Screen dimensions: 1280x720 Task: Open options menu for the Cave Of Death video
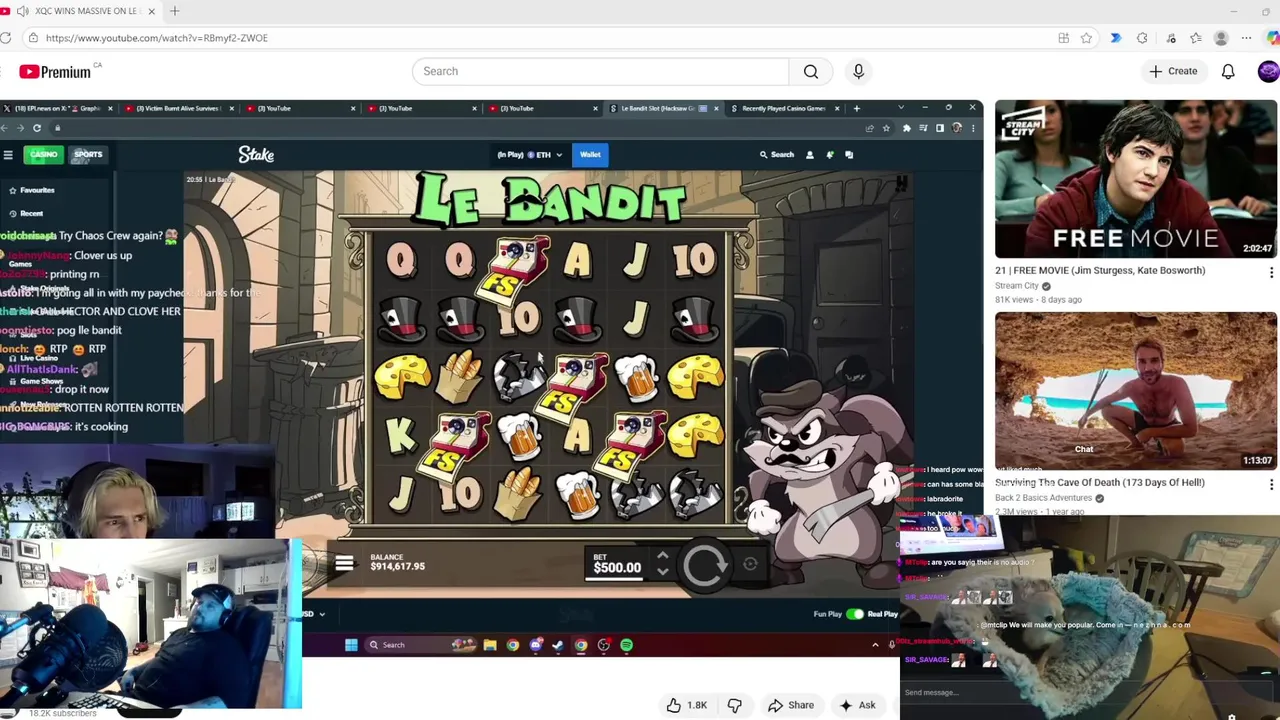tap(1271, 485)
